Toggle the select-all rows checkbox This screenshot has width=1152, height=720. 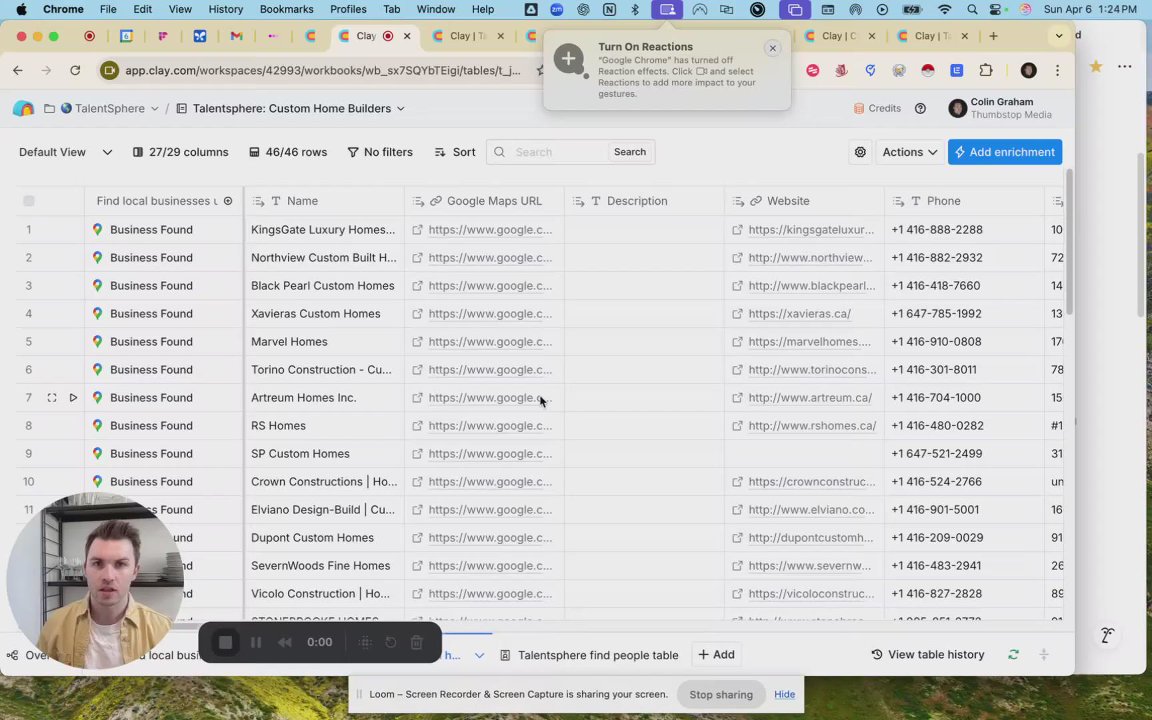click(x=29, y=201)
